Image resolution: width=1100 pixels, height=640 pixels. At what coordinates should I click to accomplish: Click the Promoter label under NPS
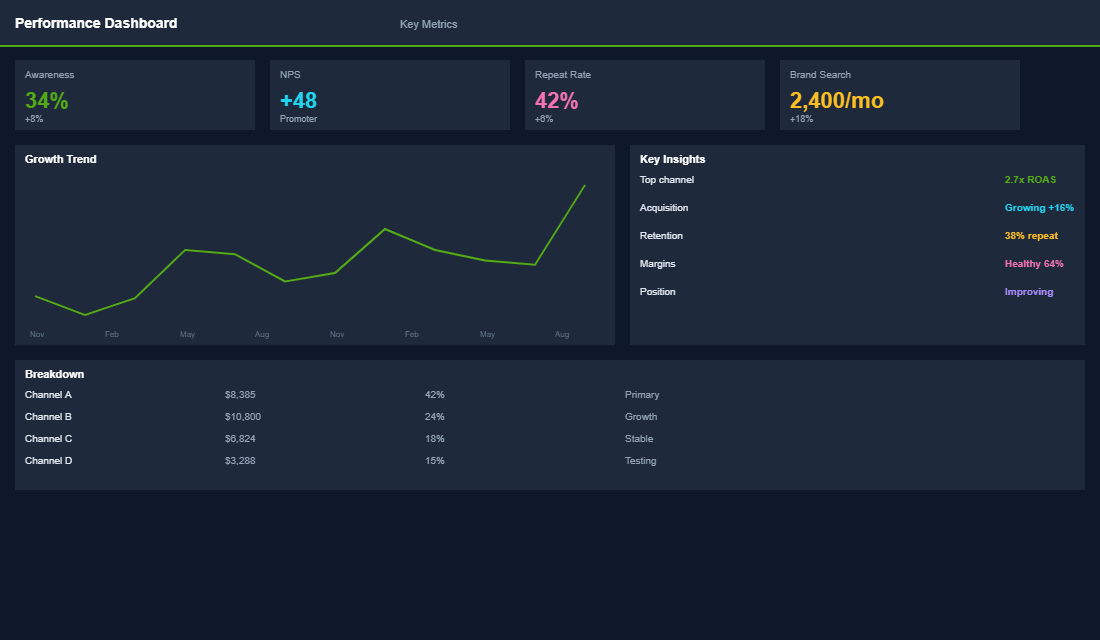(296, 118)
